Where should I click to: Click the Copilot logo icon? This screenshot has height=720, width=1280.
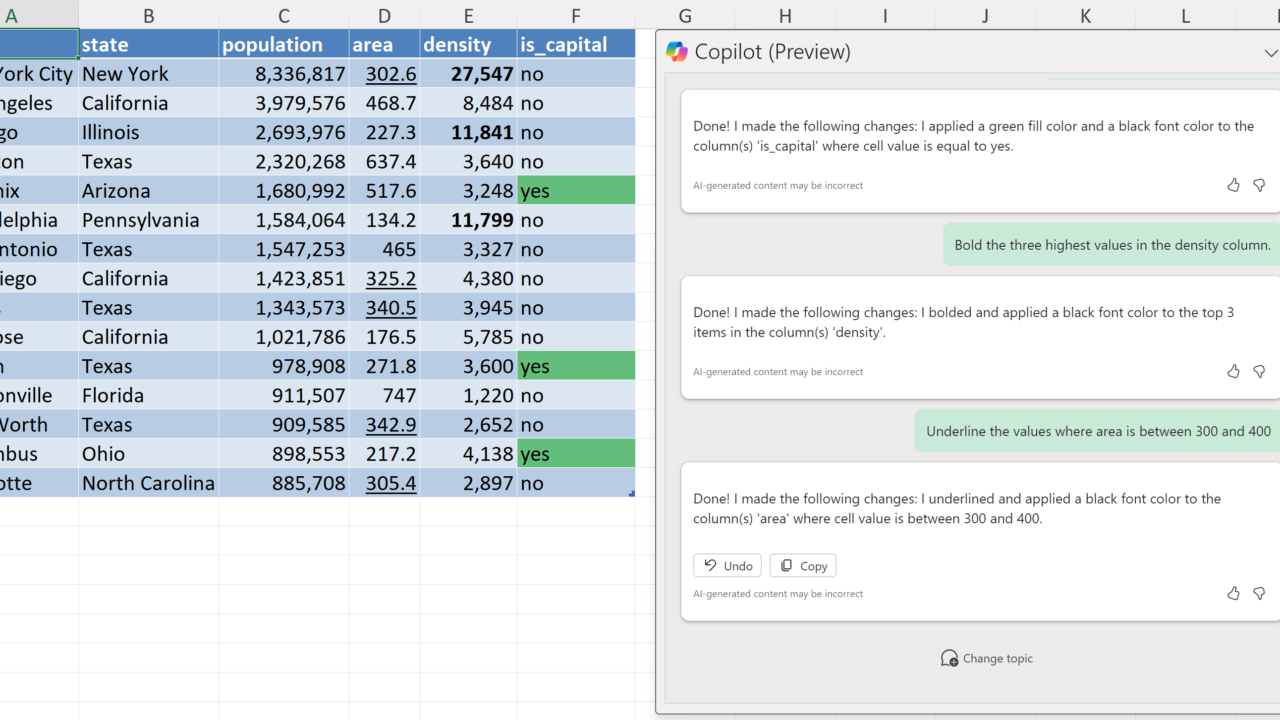click(677, 52)
